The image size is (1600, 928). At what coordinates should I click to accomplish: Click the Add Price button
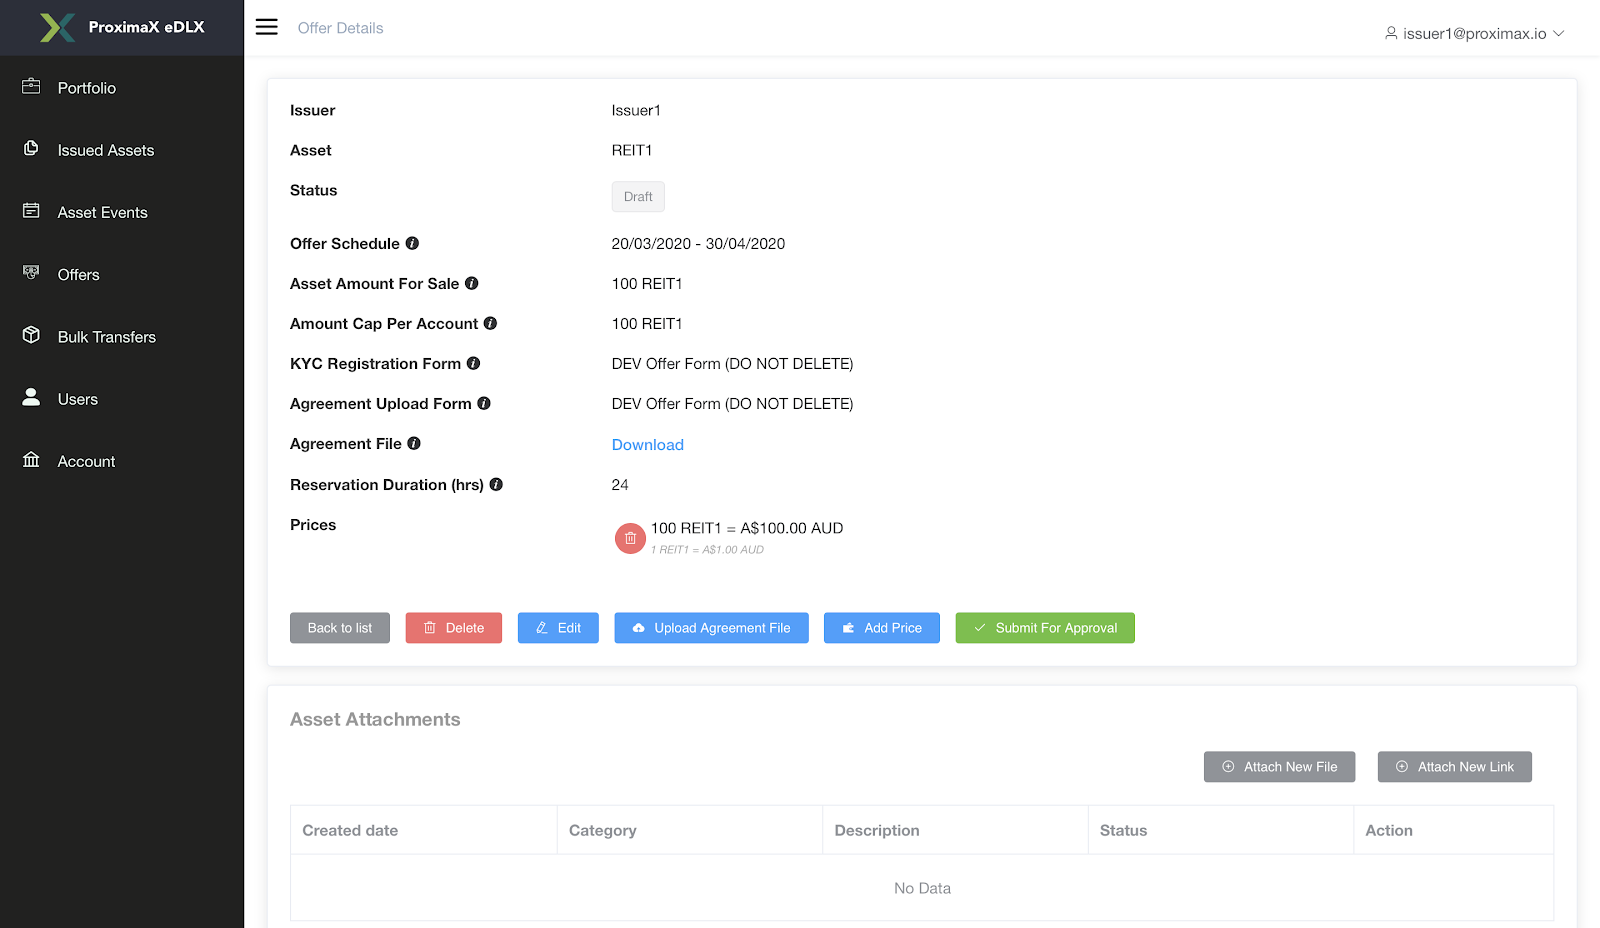(x=881, y=628)
